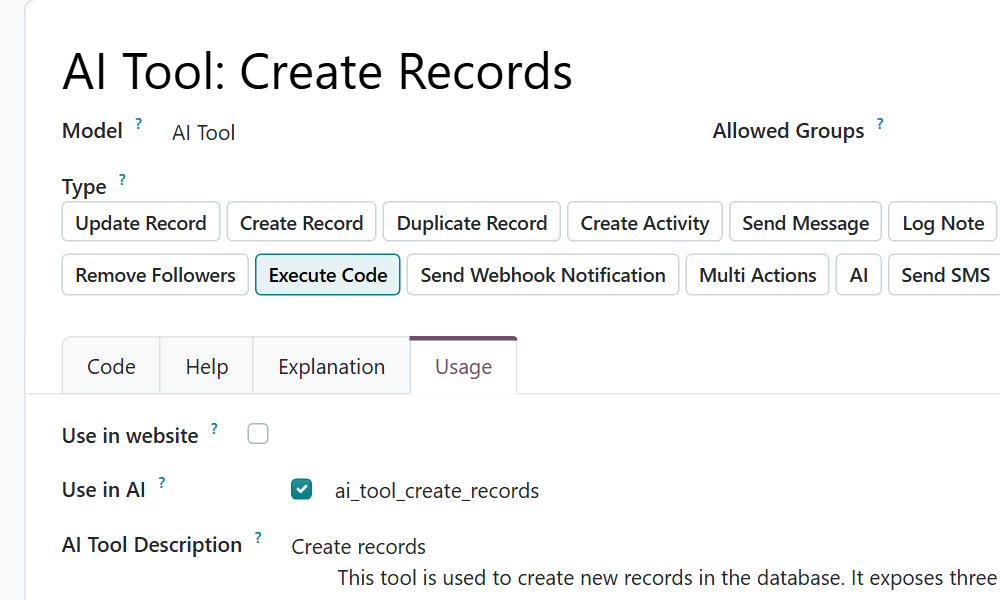Open the Help tab

(x=207, y=366)
